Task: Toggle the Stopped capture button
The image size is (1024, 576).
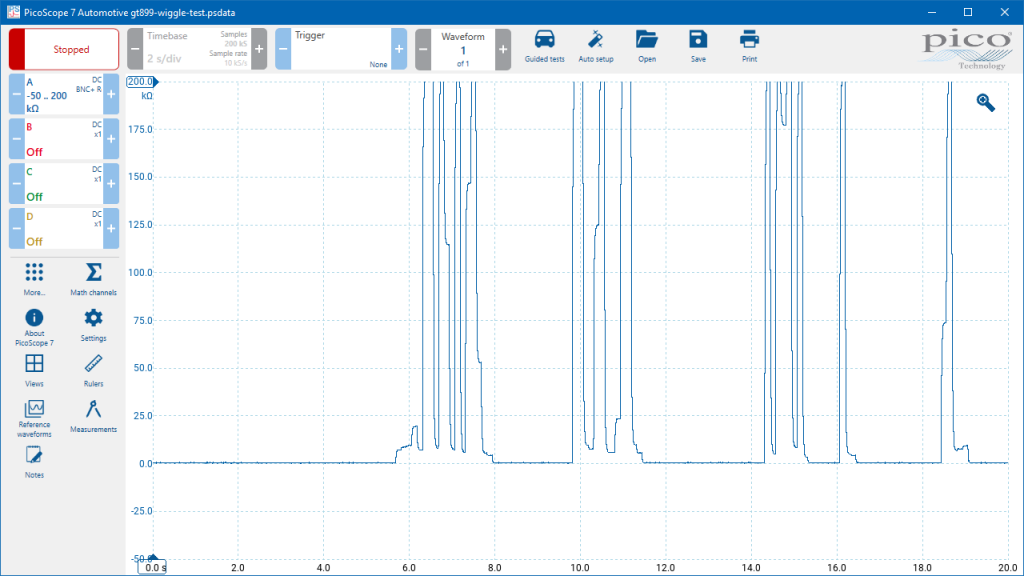Action: tap(64, 49)
